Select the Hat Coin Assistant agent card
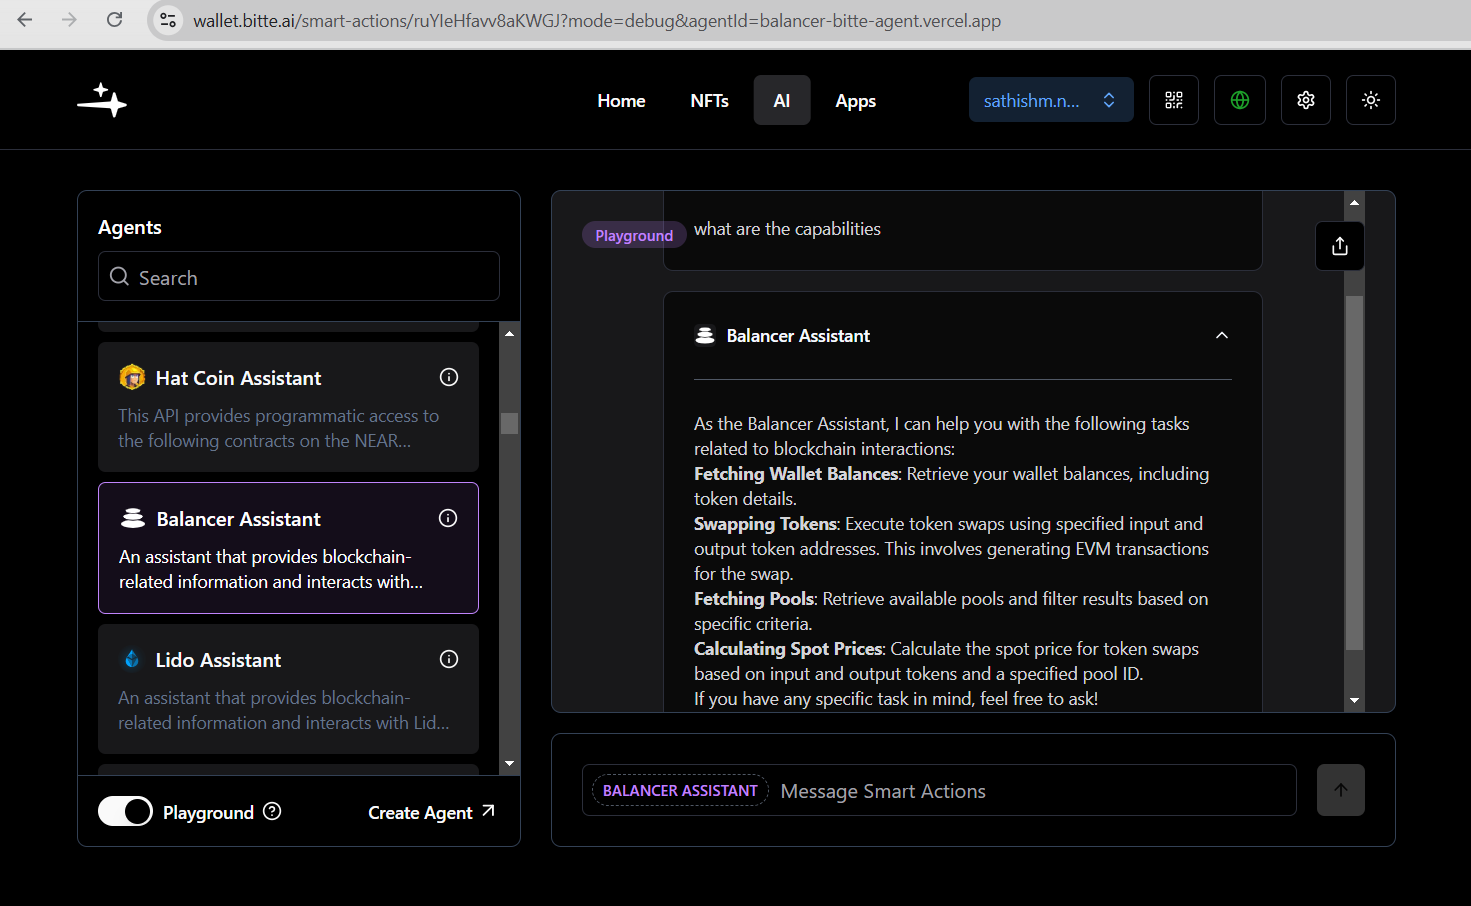Screen dimensions: 1471x906 288,407
